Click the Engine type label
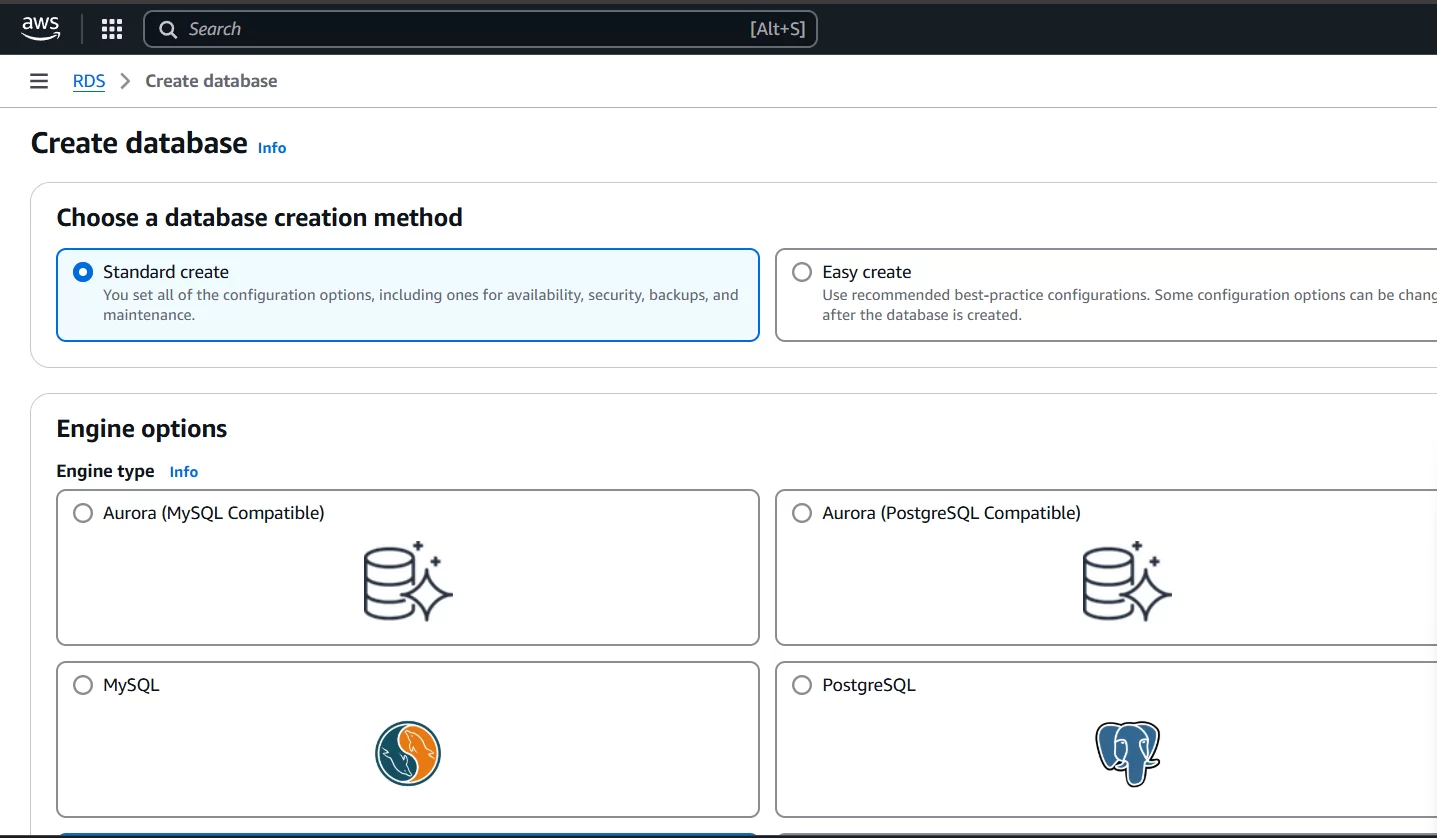Image resolution: width=1437 pixels, height=838 pixels. (105, 471)
